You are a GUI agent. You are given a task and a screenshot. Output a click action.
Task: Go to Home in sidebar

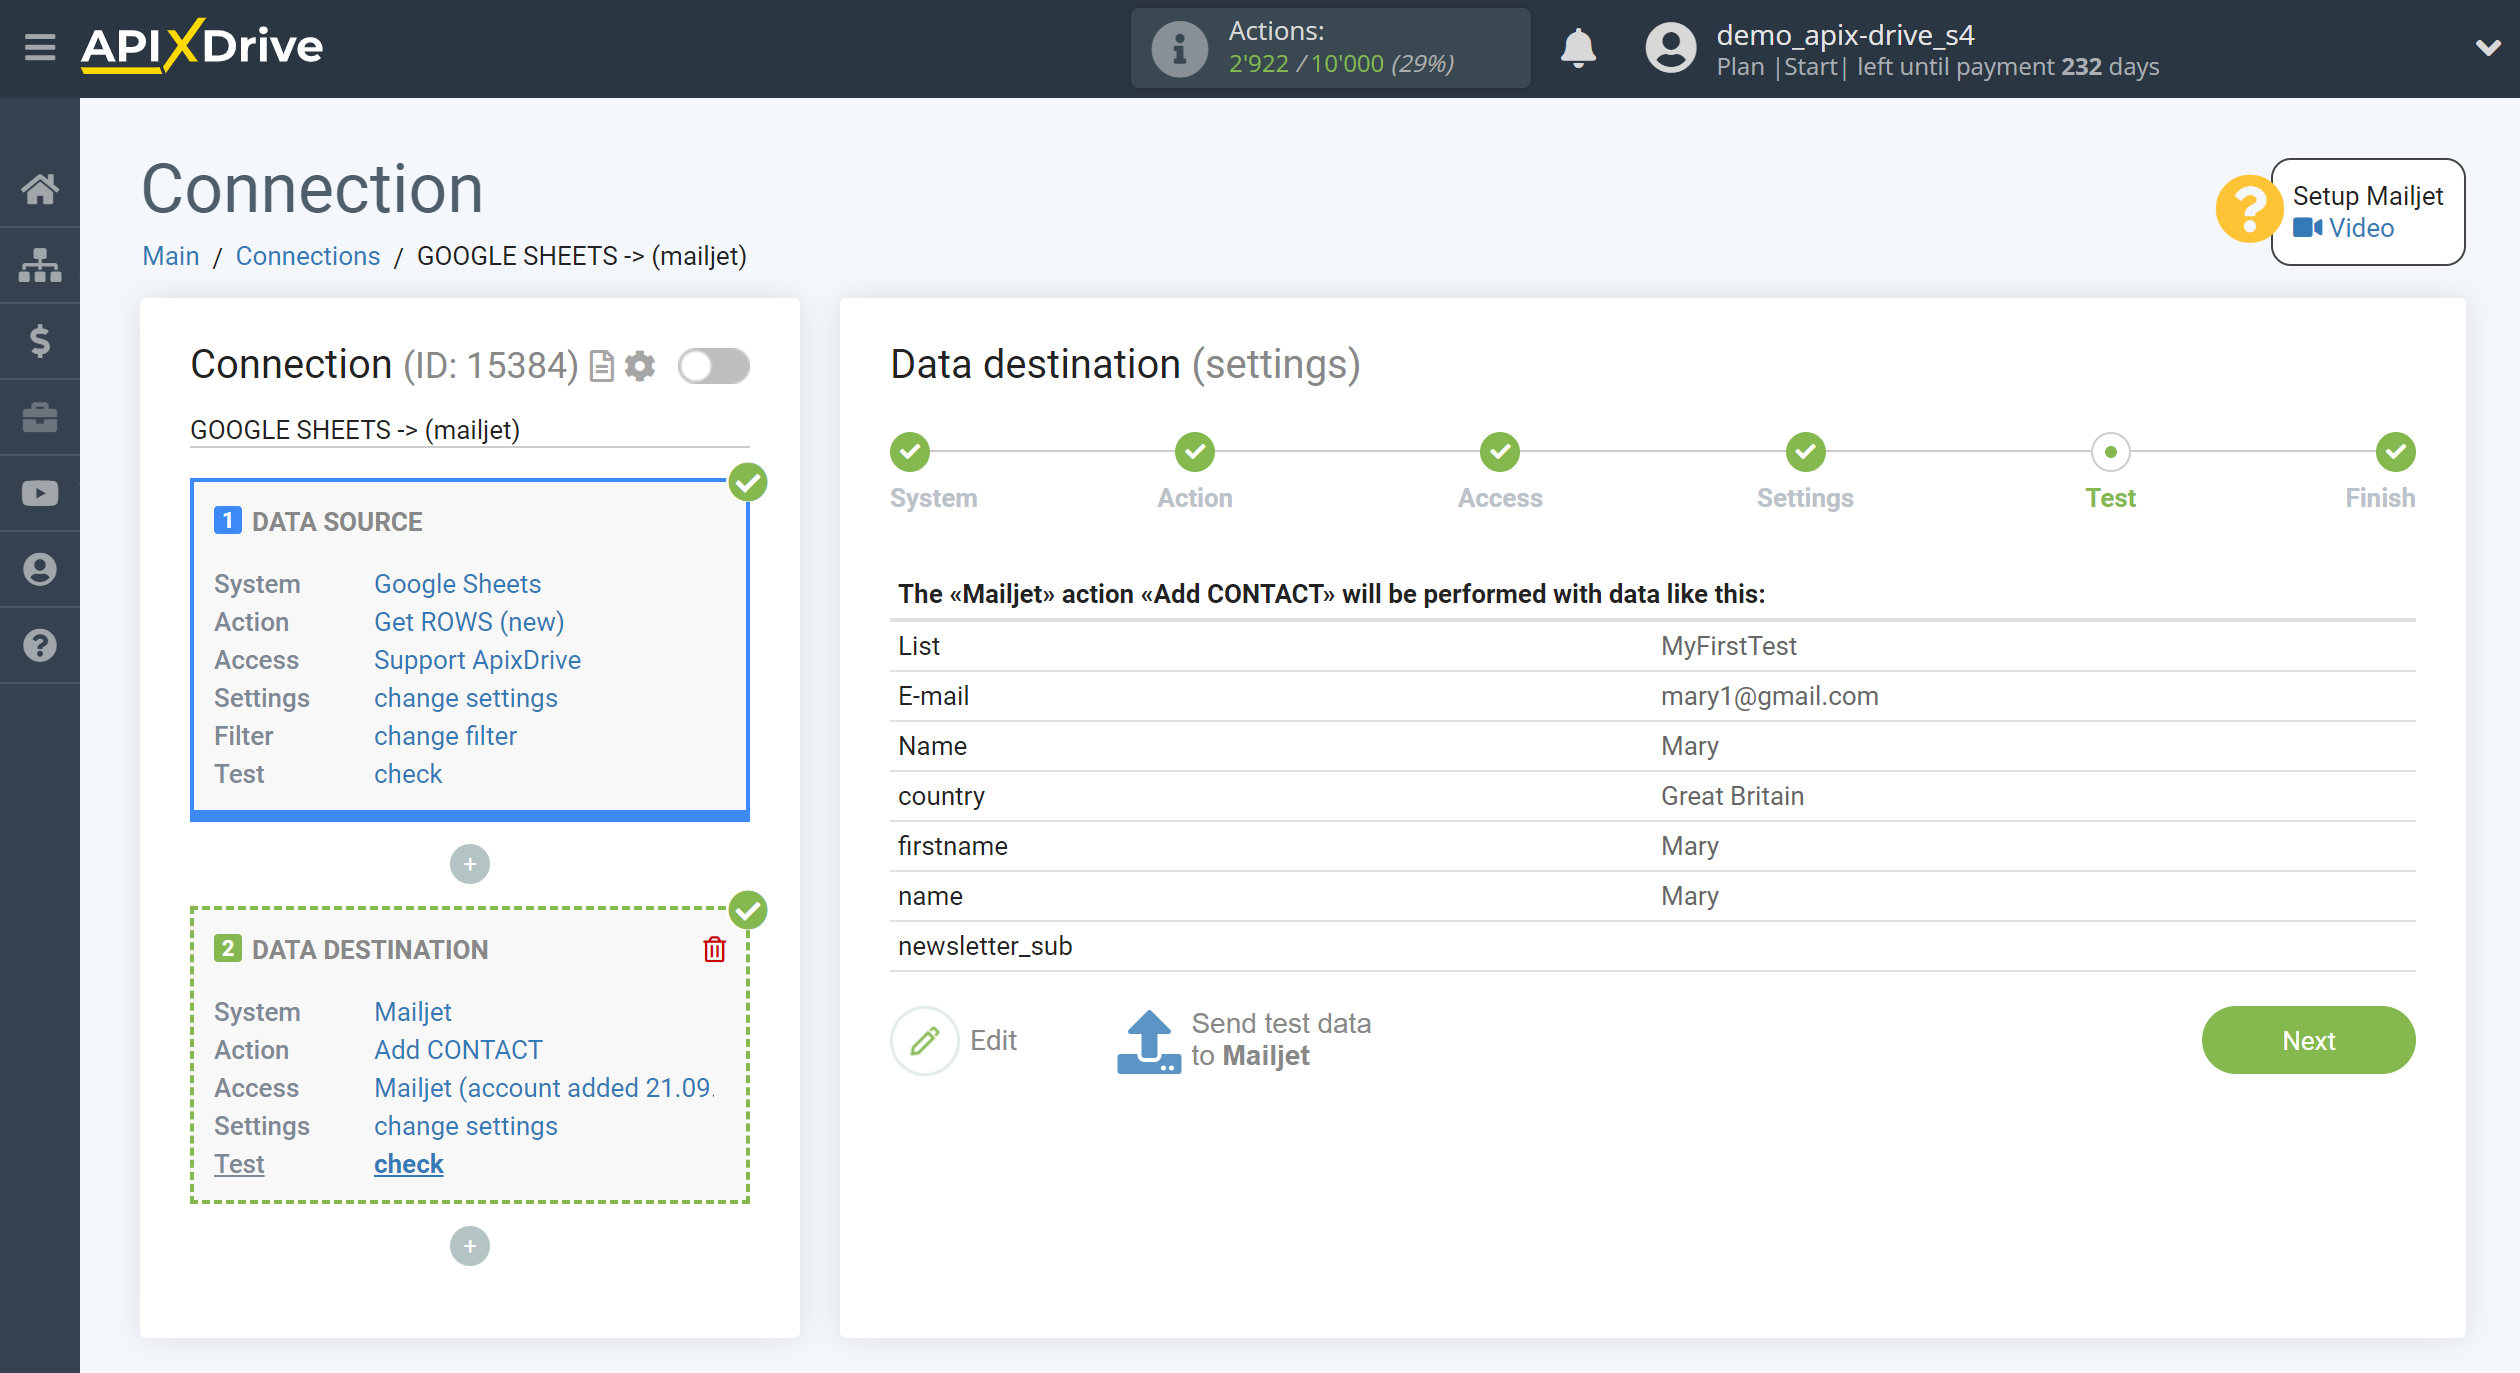click(40, 189)
